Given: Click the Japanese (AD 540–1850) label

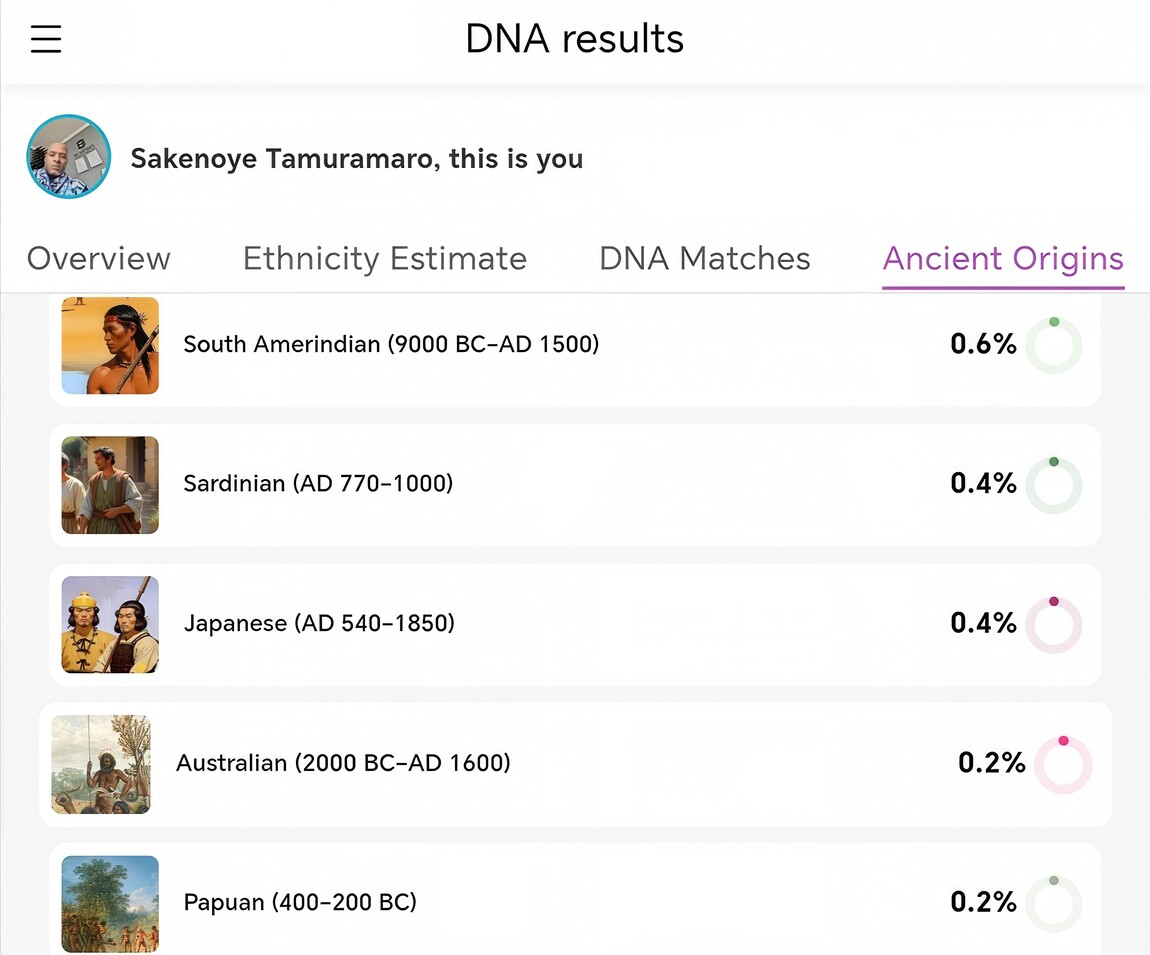Looking at the screenshot, I should (x=319, y=624).
